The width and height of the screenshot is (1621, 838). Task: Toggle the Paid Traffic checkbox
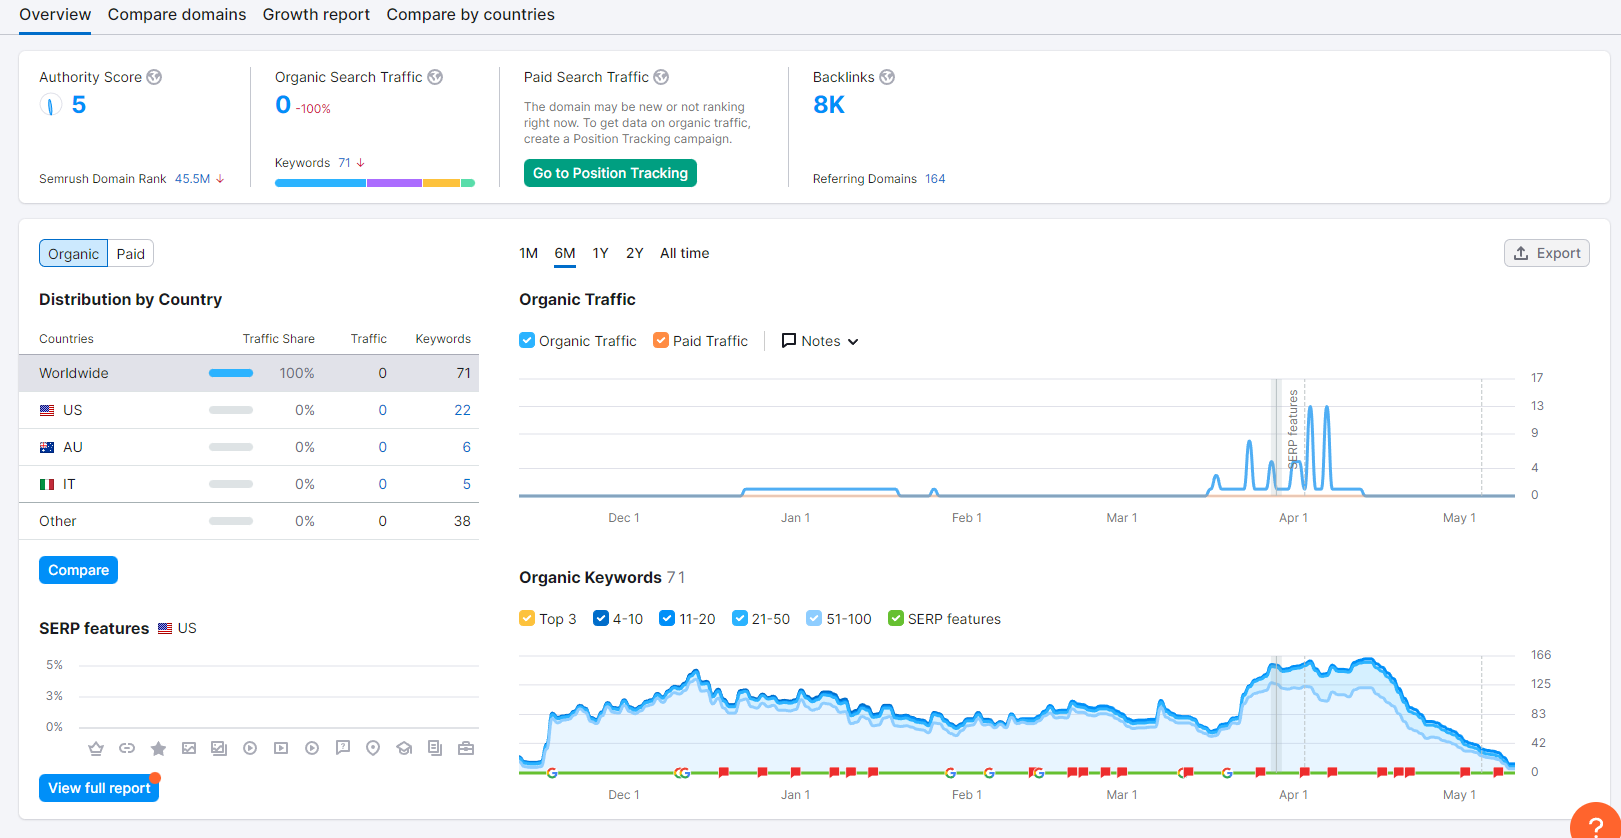coord(661,340)
